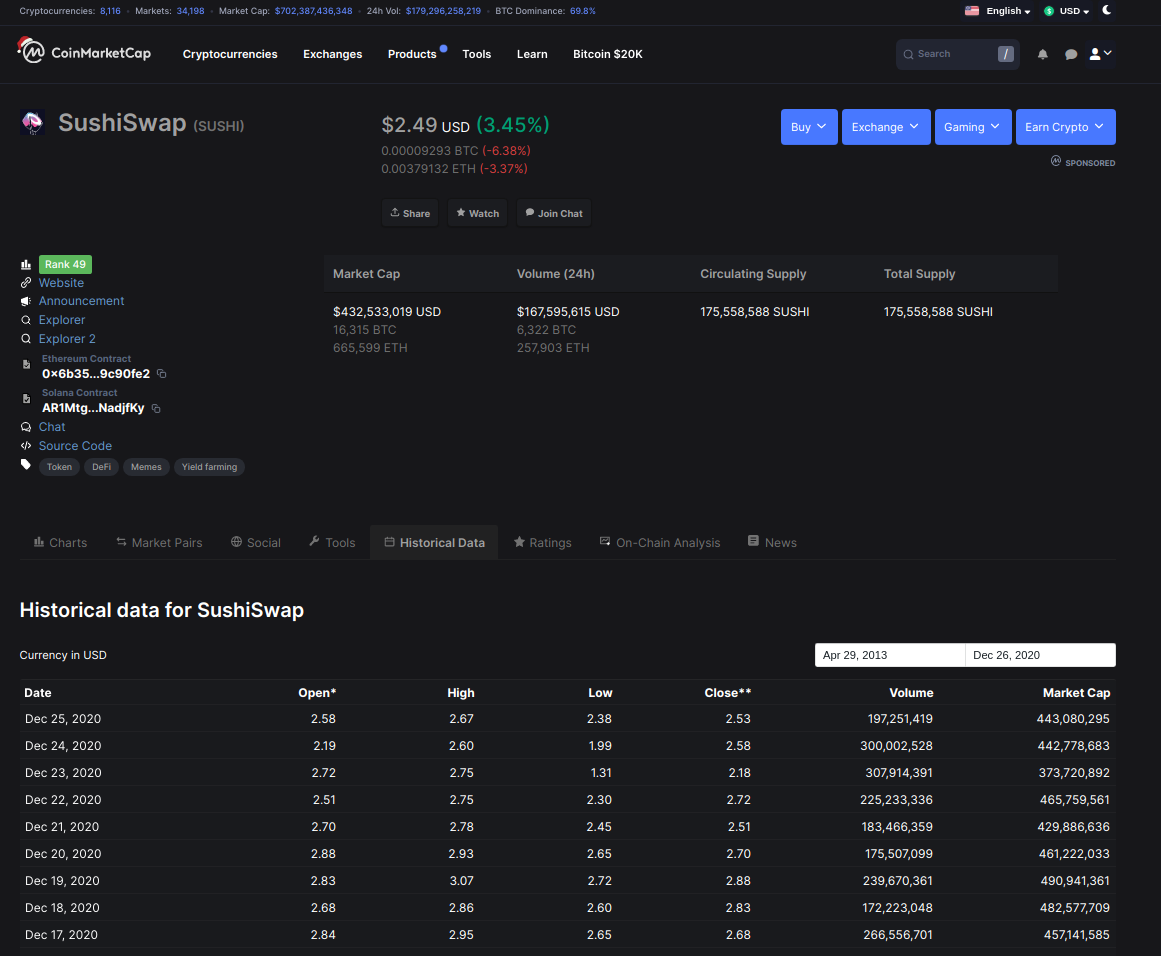The image size is (1161, 956).
Task: Open the Announcement link
Action: pyautogui.click(x=81, y=301)
